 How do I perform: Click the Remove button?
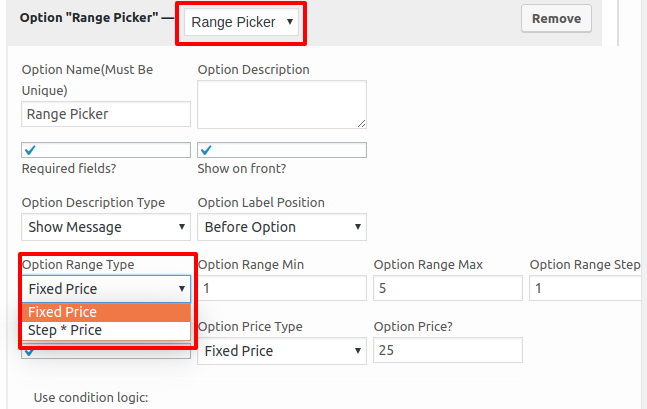pyautogui.click(x=556, y=19)
